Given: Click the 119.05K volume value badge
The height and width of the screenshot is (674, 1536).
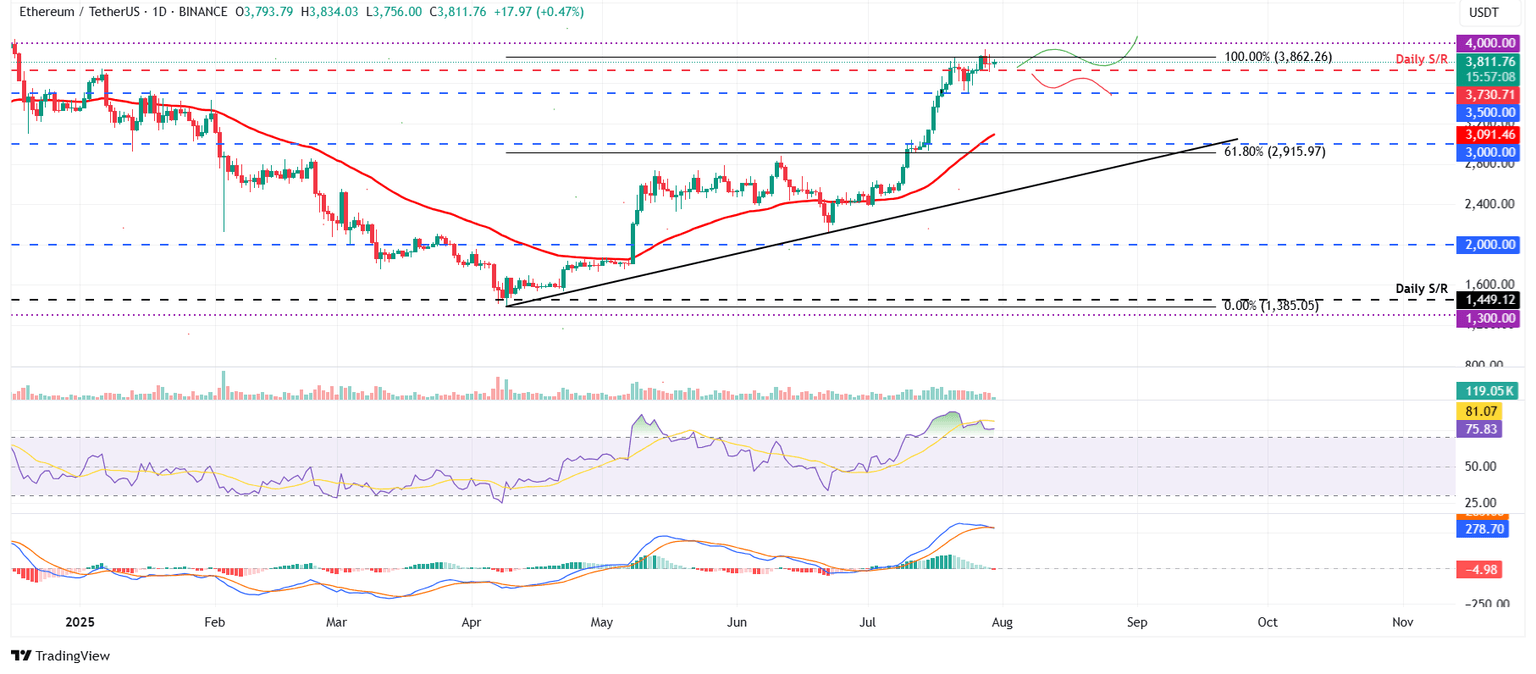Looking at the screenshot, I should [1486, 390].
